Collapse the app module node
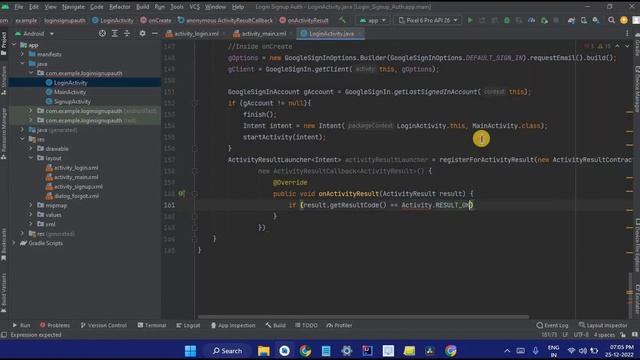This screenshot has width=640, height=360. (15, 45)
